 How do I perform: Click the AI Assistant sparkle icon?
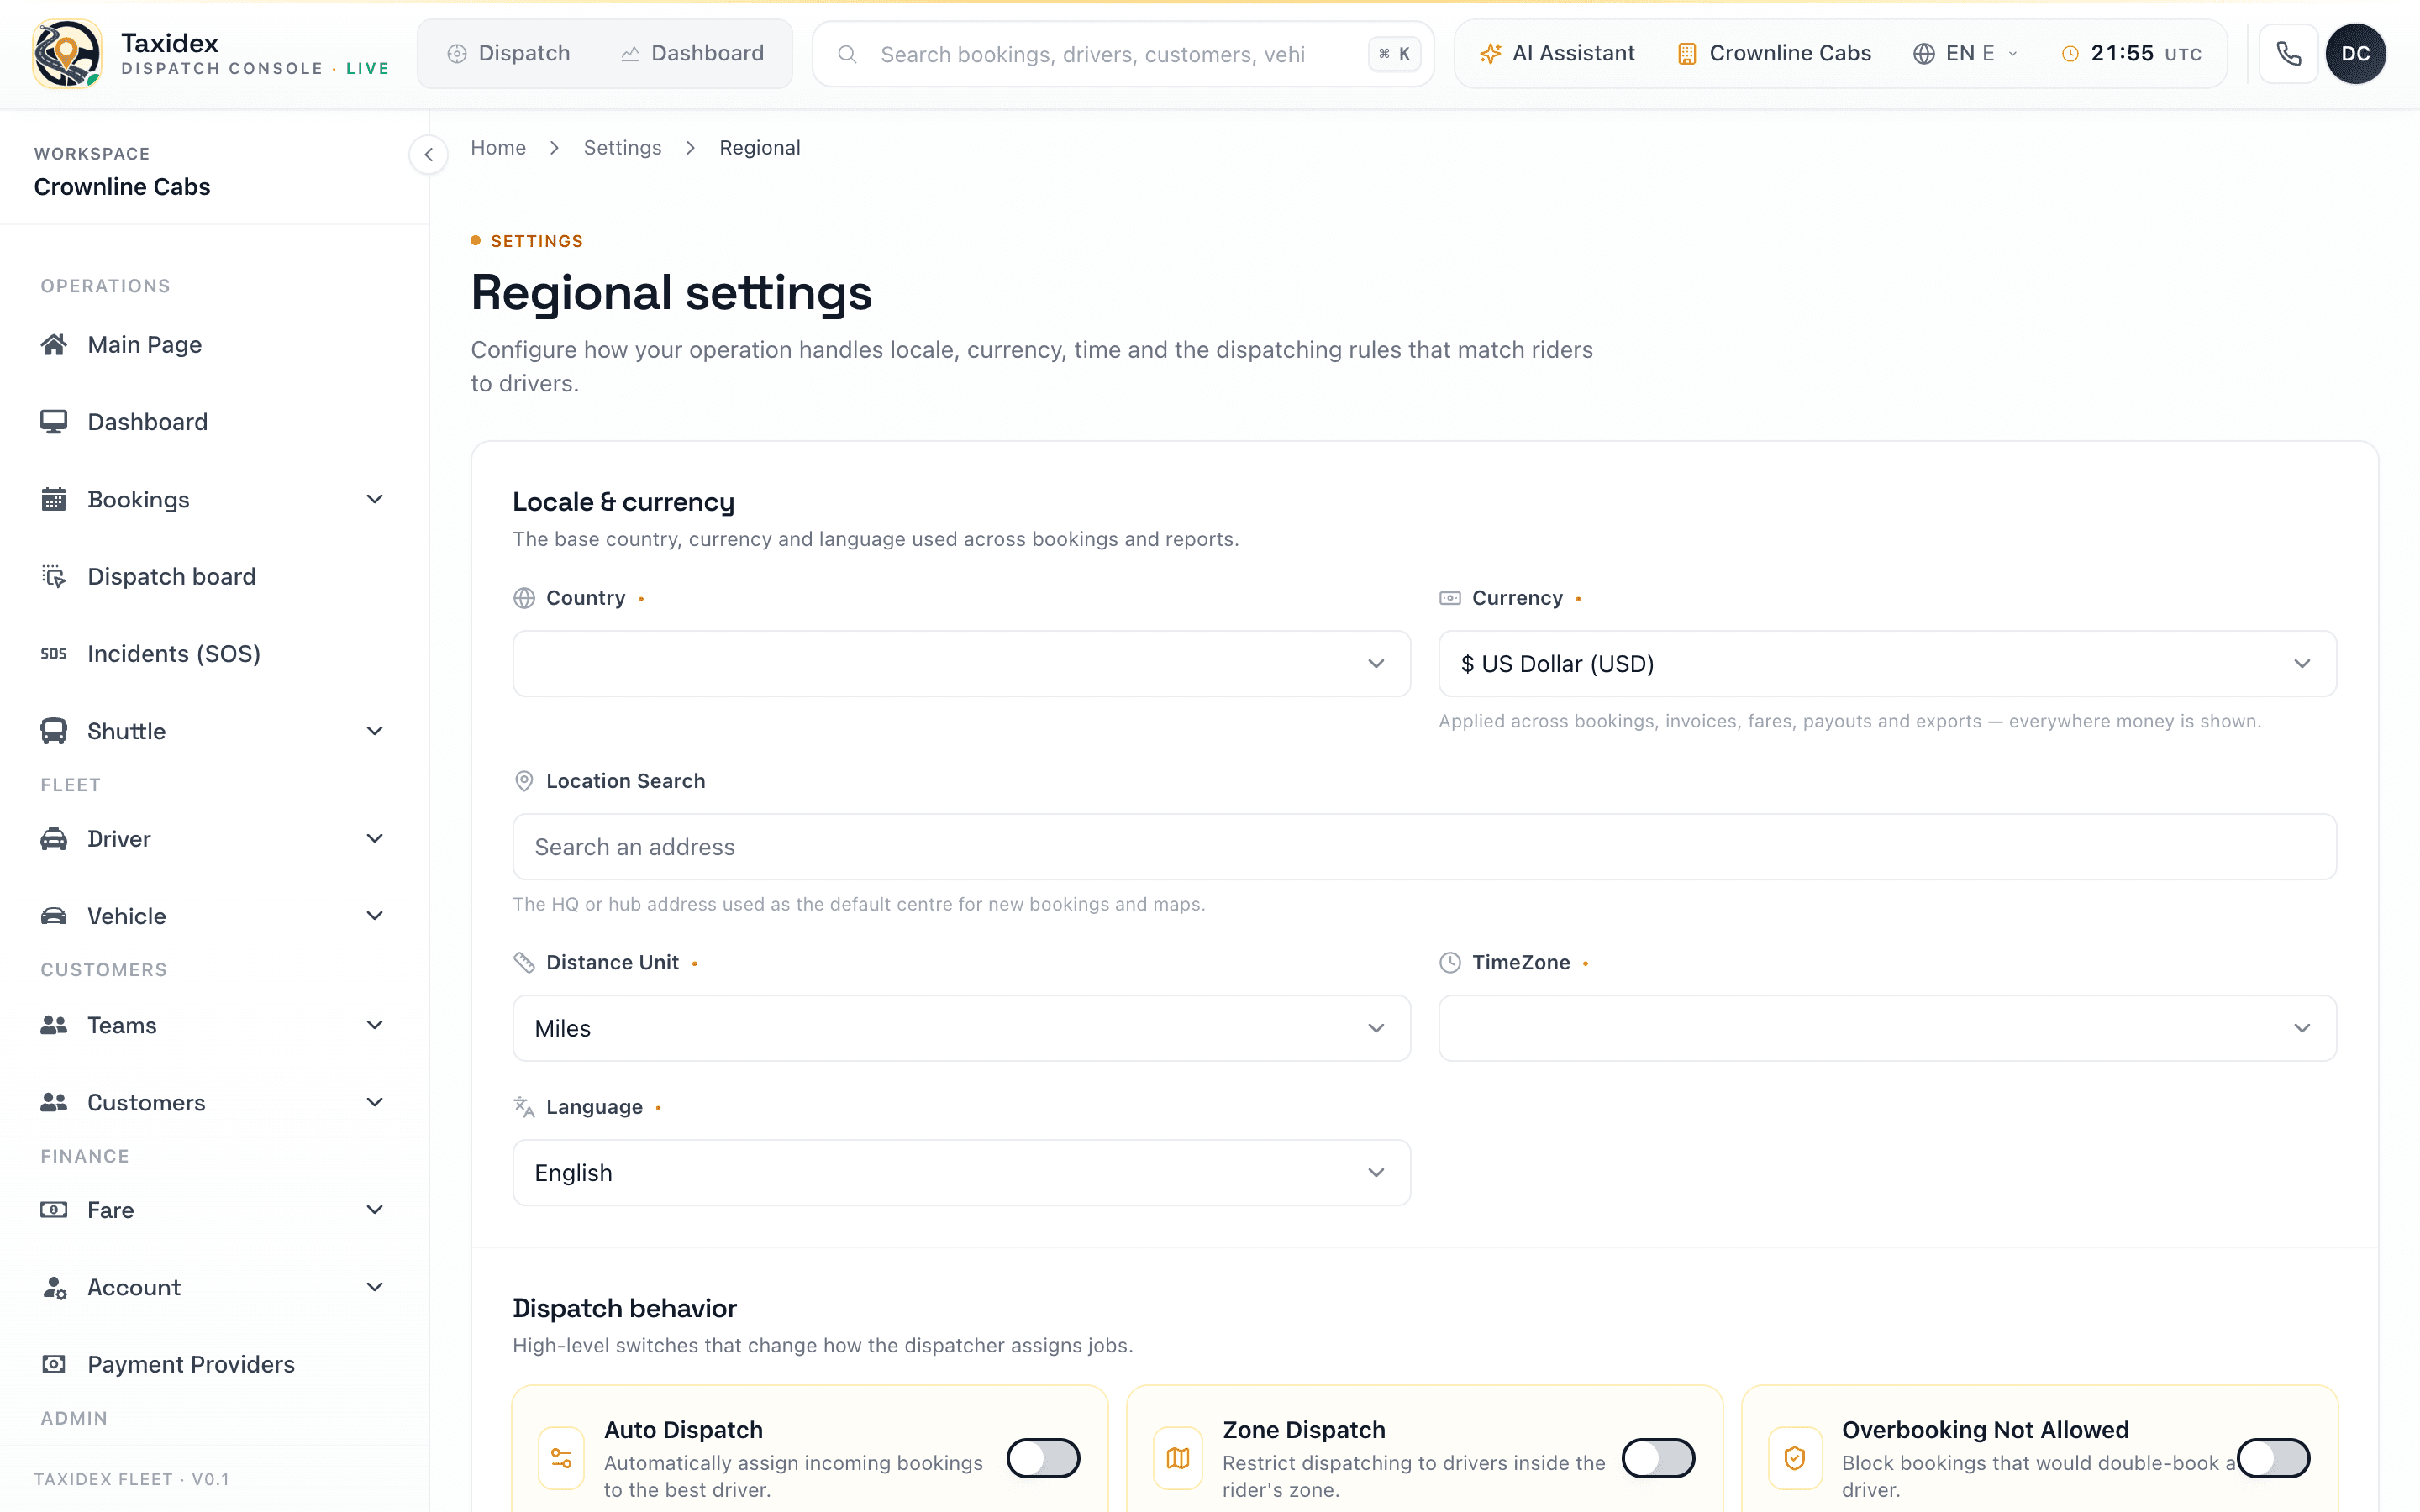1490,53
